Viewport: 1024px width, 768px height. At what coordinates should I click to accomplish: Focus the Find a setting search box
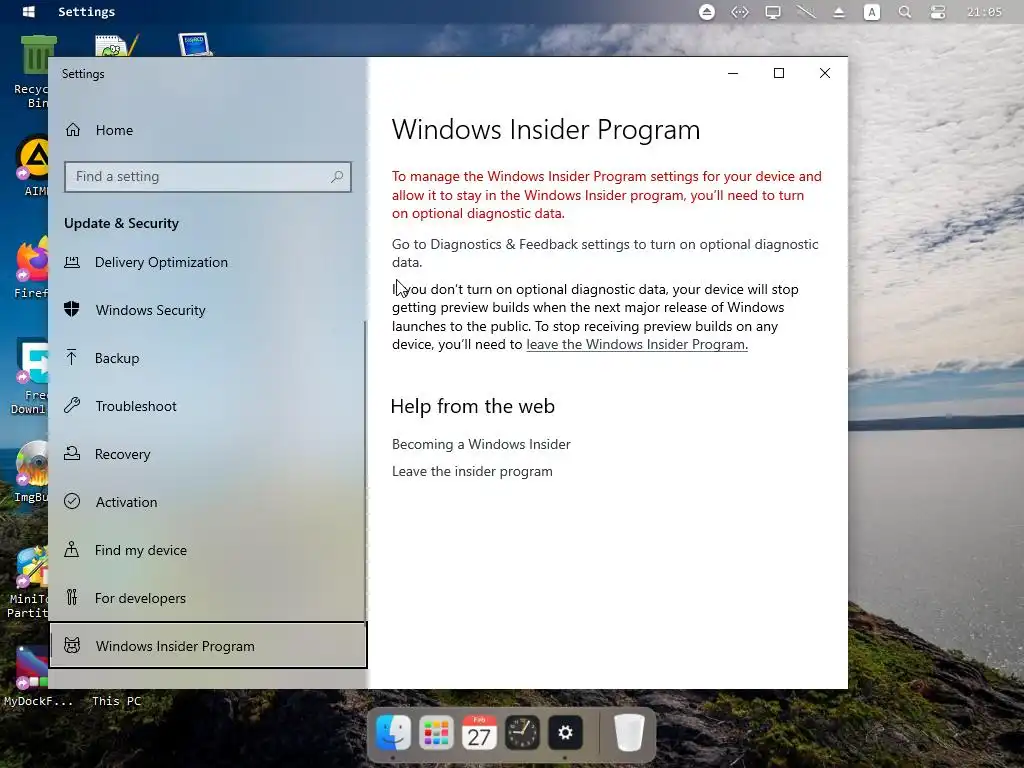point(208,176)
